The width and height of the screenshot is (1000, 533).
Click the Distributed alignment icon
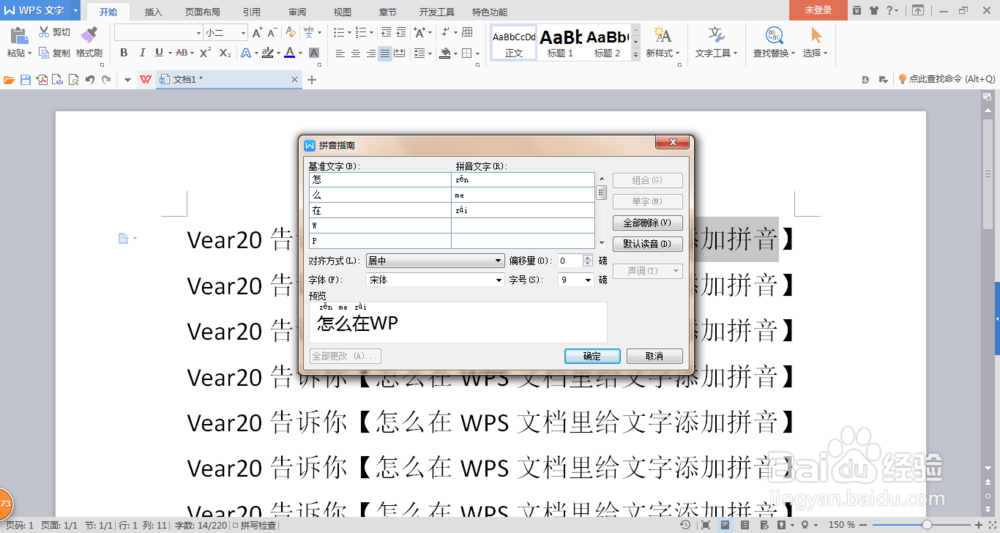coord(400,54)
